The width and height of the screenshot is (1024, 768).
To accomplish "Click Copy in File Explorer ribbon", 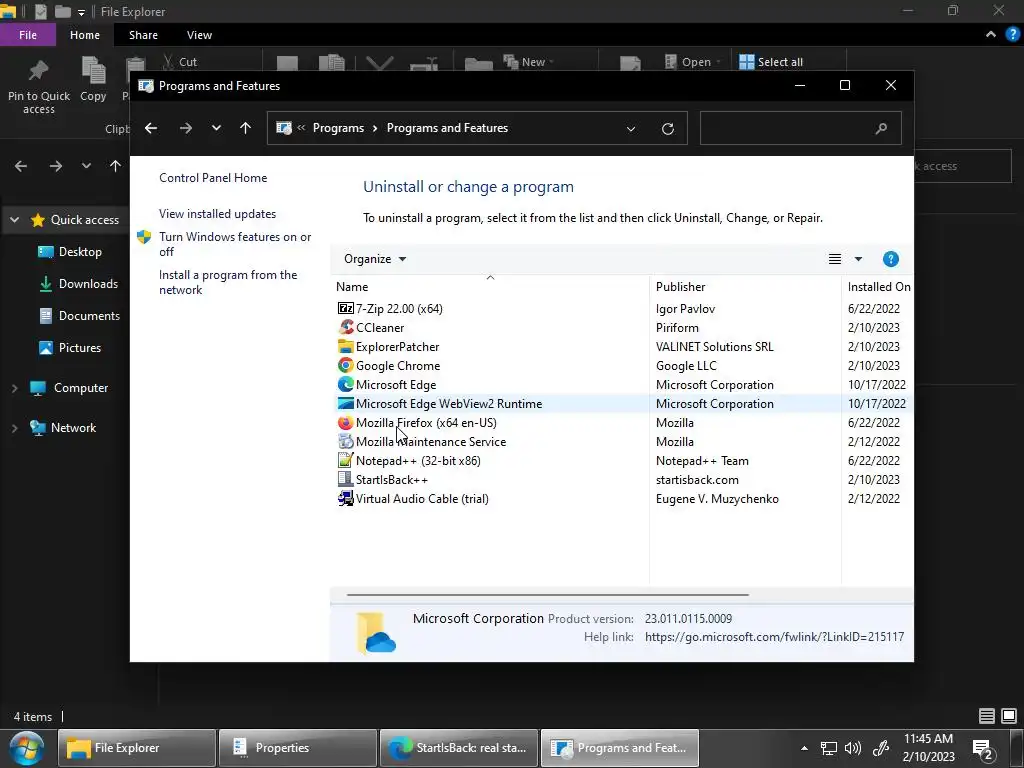I will pos(93,80).
